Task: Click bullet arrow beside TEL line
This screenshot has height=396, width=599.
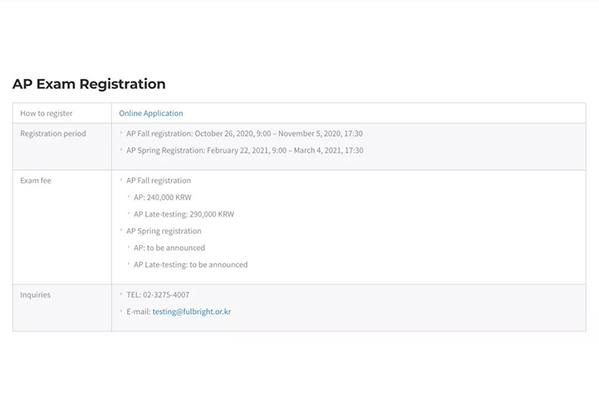Action: pyautogui.click(x=121, y=294)
